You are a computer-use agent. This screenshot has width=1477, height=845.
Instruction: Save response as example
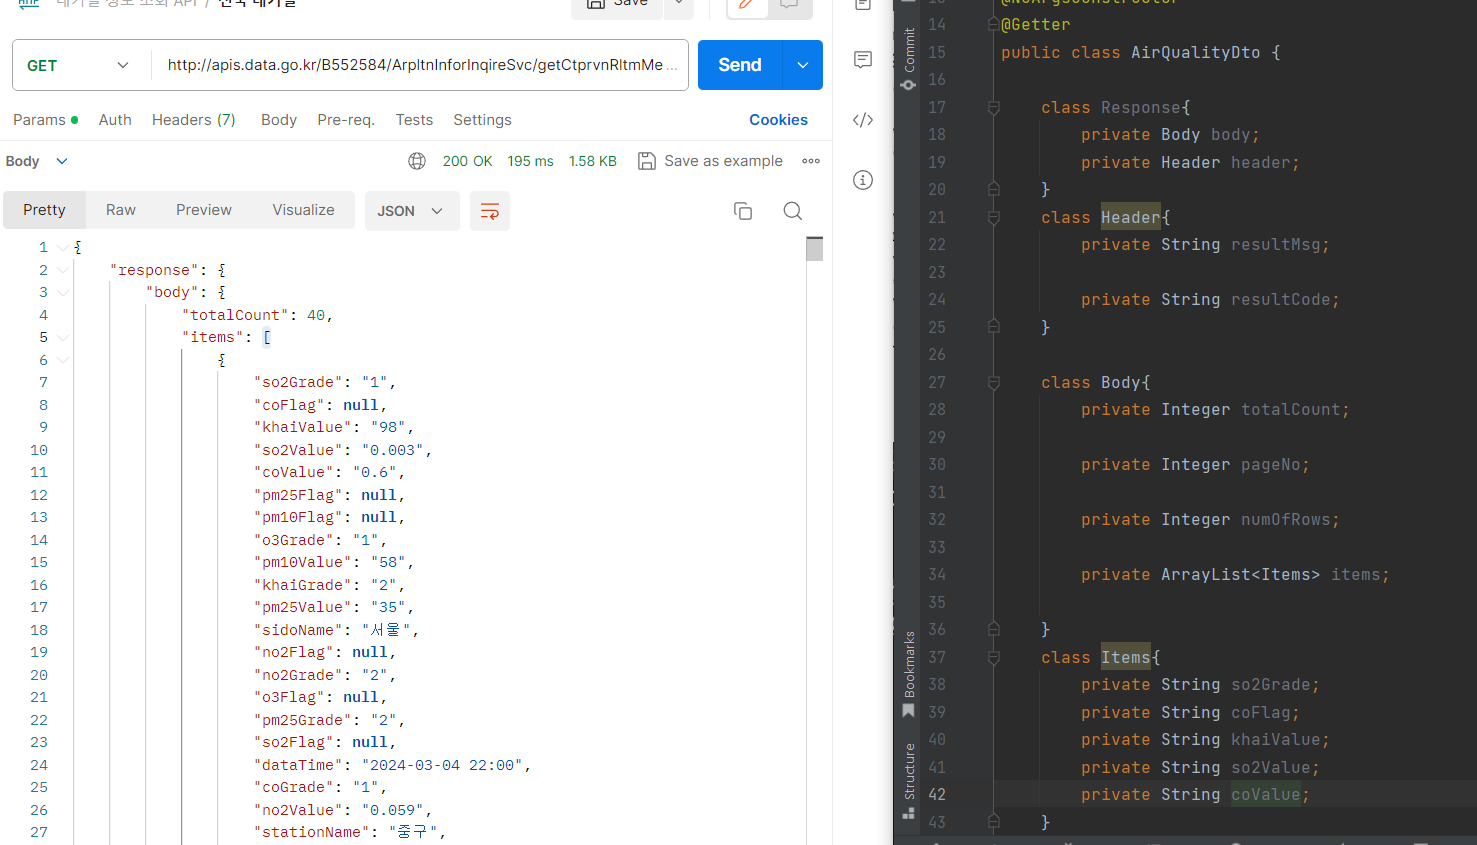click(x=711, y=161)
